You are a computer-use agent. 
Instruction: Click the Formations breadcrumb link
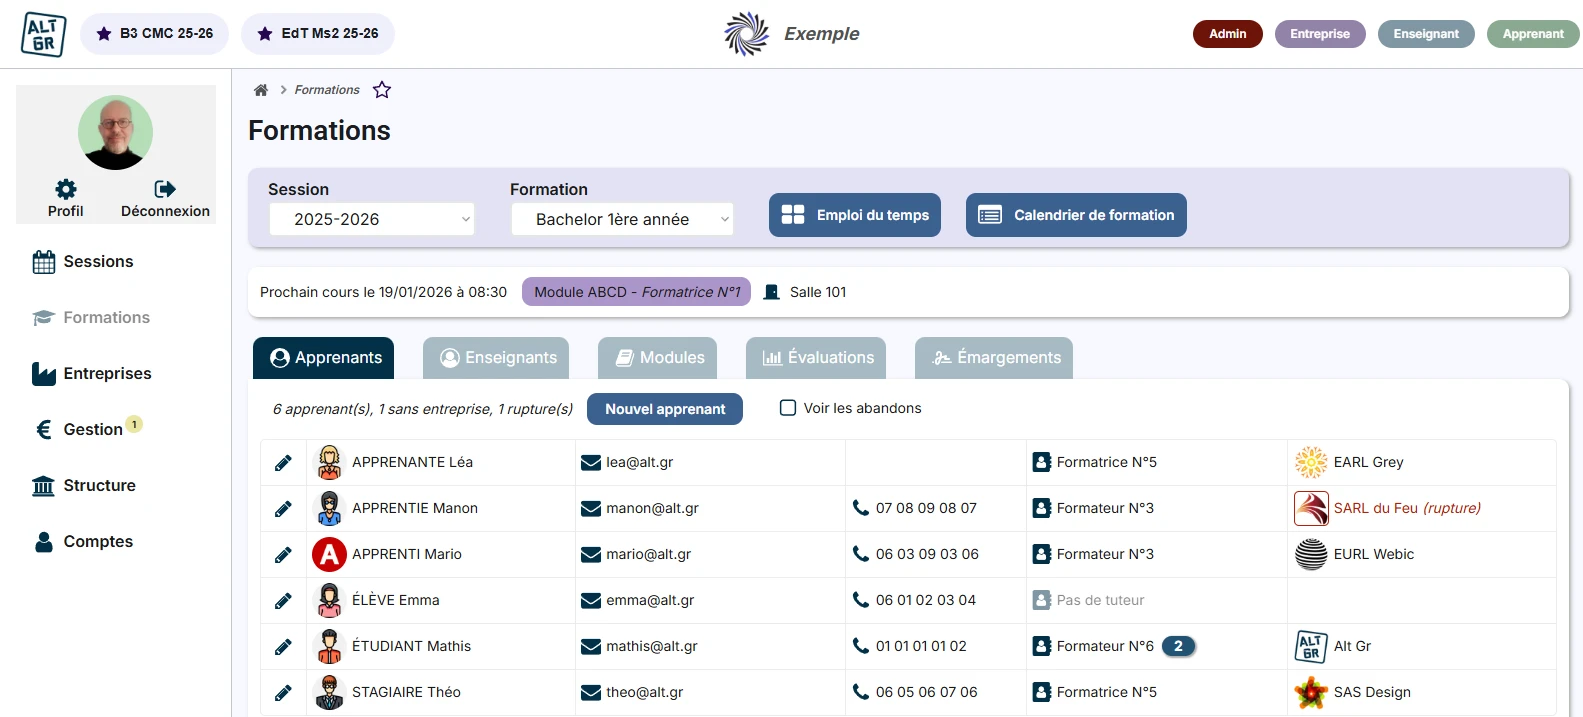(x=327, y=90)
